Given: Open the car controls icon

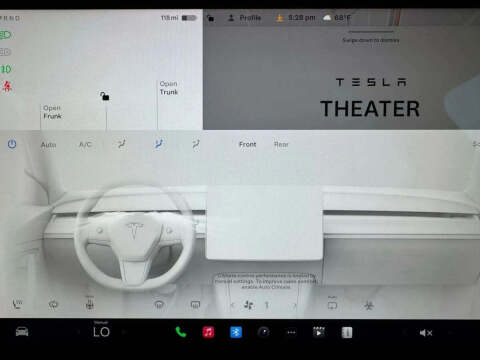Looking at the screenshot, I should pyautogui.click(x=22, y=332).
